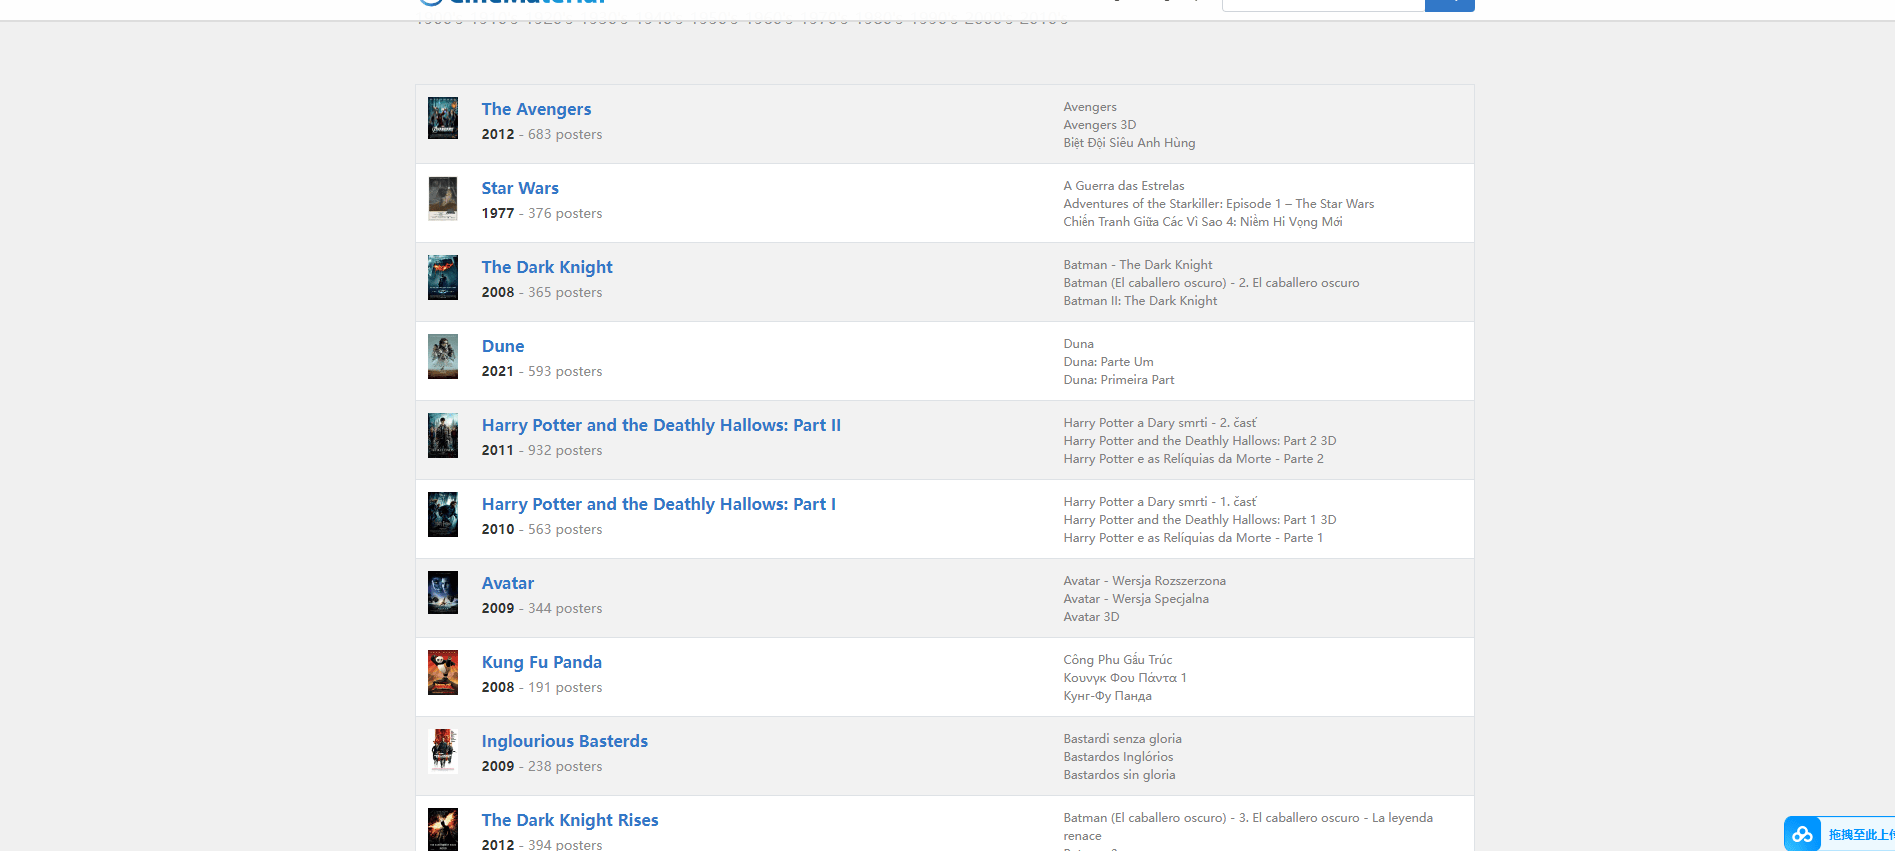Click "2009 - 238 posters" under Inglourious Basterds

point(542,766)
